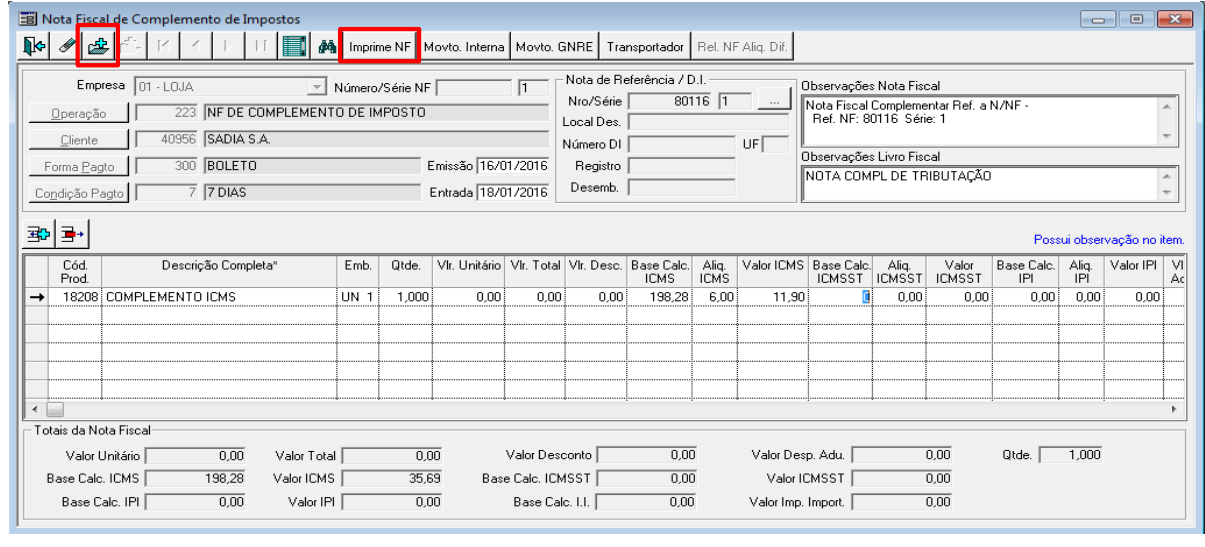The image size is (1205, 547).
Task: Click the 11,90 Valor ICMS cell
Action: click(773, 297)
